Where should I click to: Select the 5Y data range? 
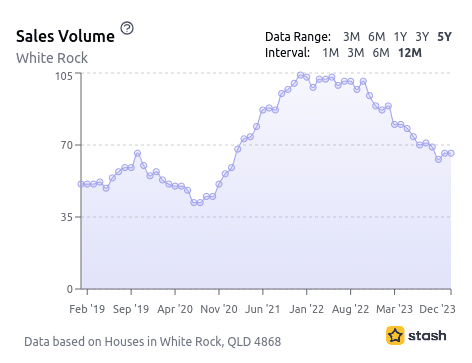pyautogui.click(x=444, y=37)
